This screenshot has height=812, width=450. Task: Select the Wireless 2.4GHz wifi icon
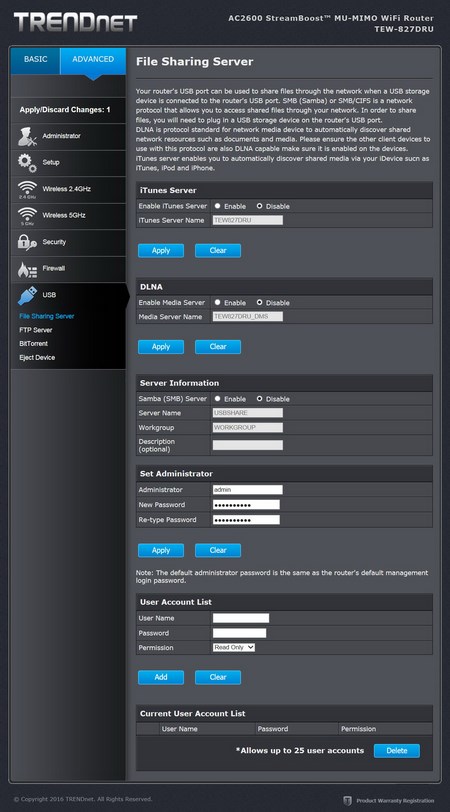pyautogui.click(x=27, y=190)
